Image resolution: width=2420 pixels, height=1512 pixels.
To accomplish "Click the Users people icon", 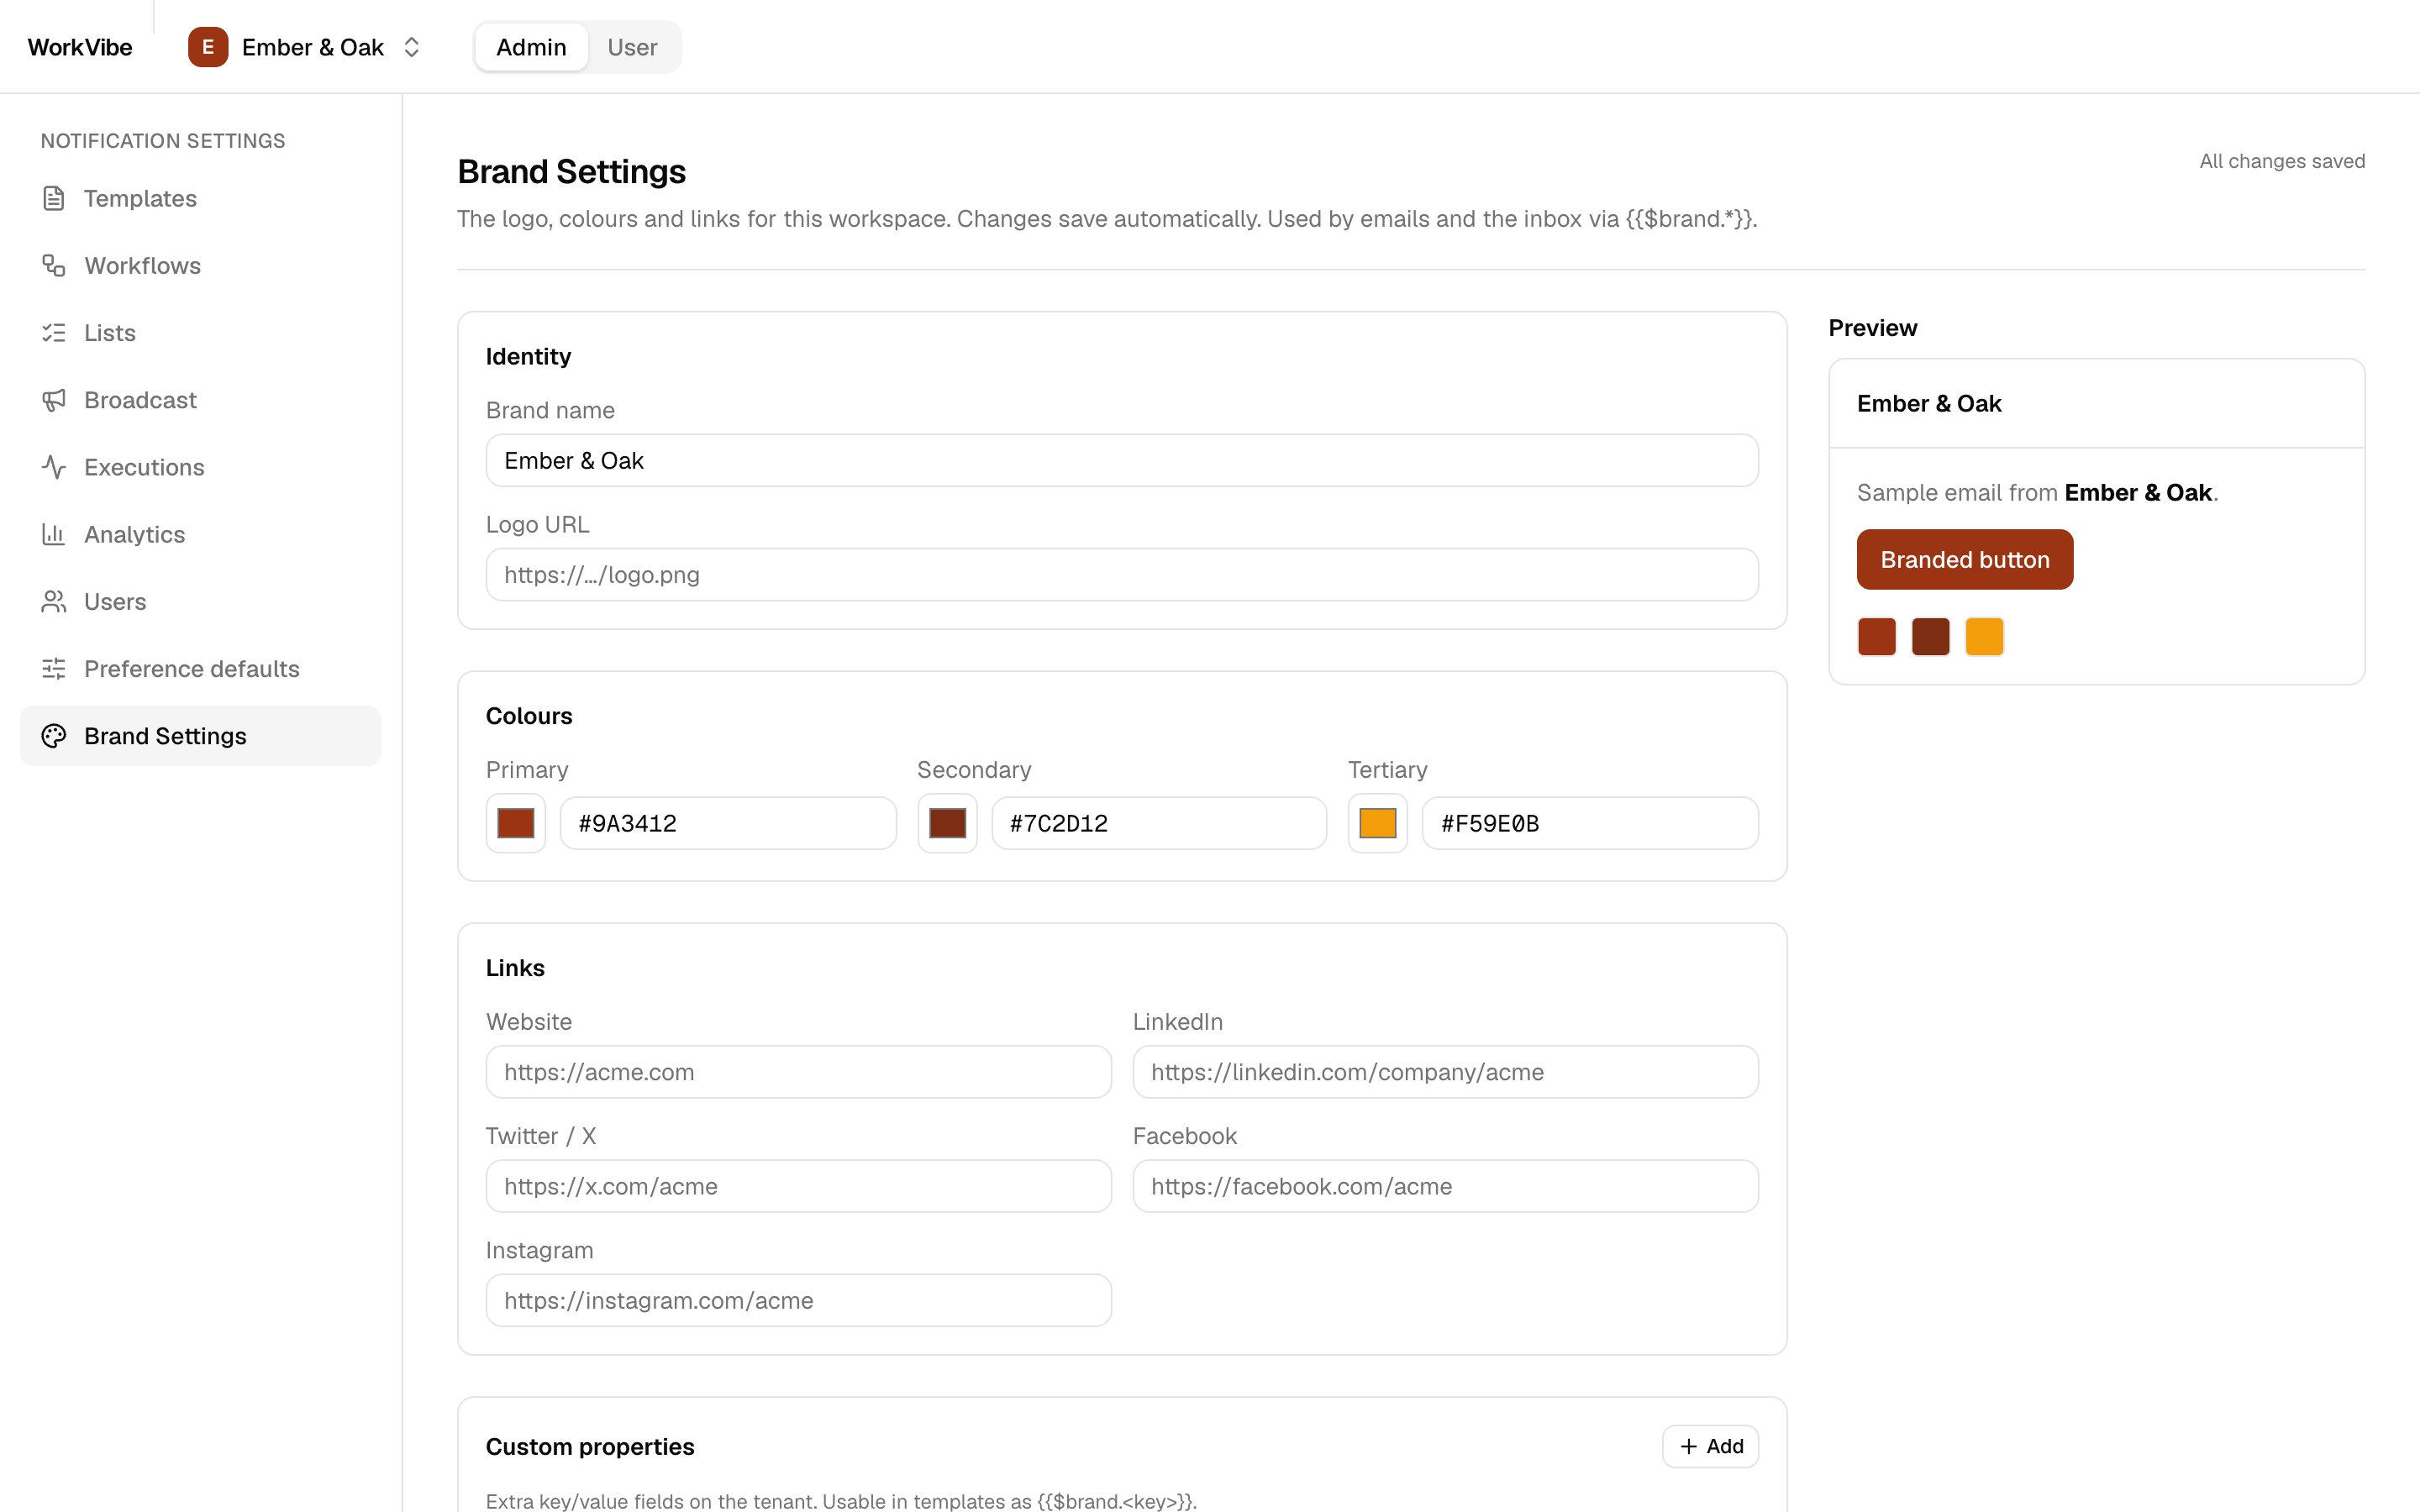I will pos(54,601).
